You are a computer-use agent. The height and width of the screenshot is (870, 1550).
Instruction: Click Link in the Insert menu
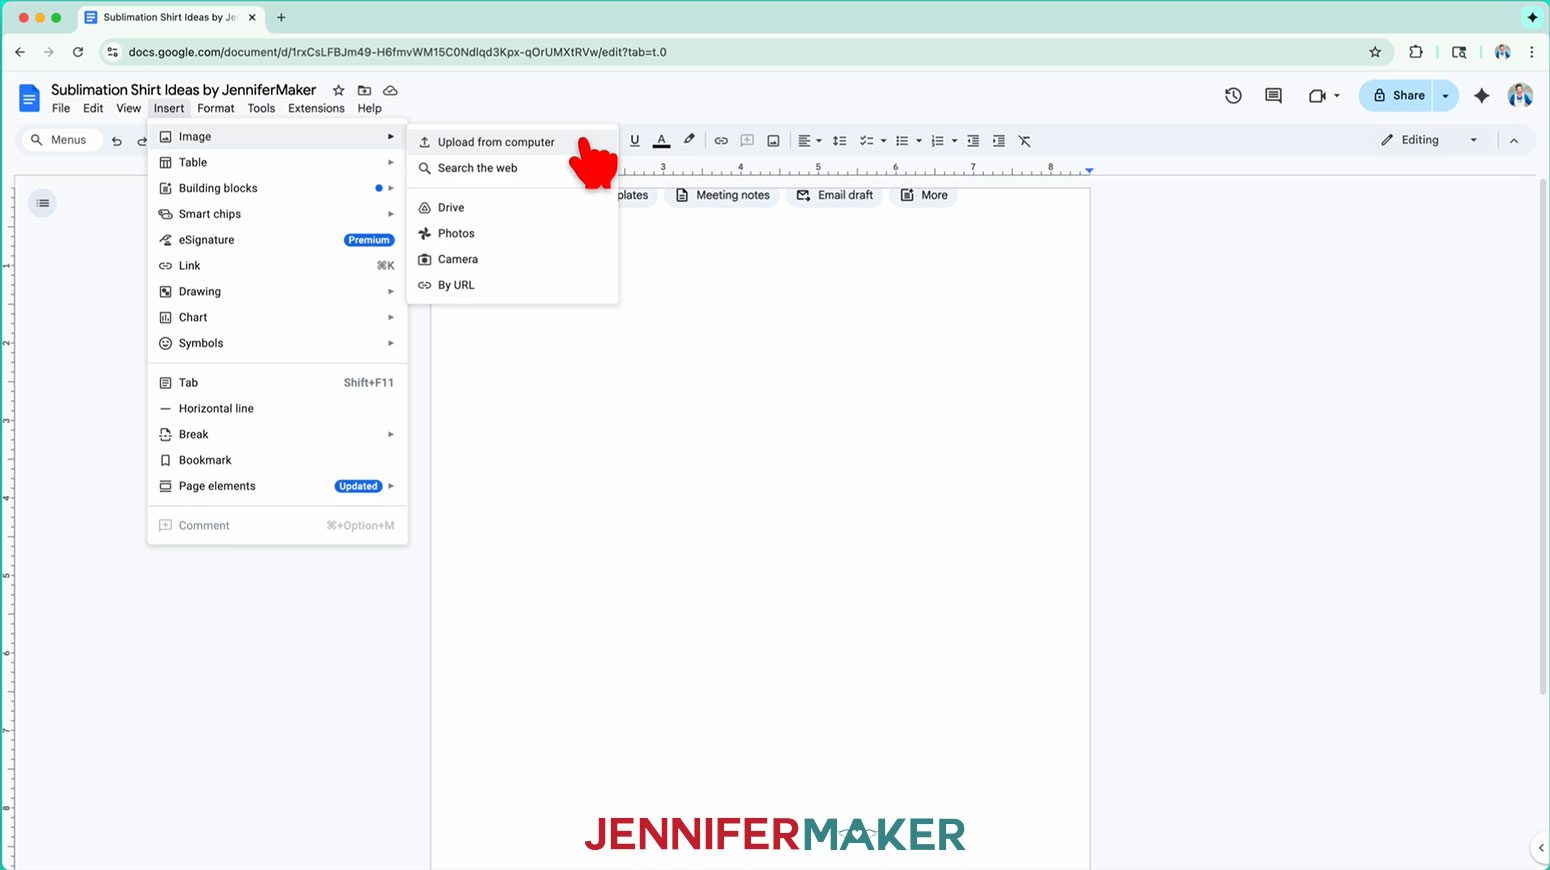[x=277, y=267]
